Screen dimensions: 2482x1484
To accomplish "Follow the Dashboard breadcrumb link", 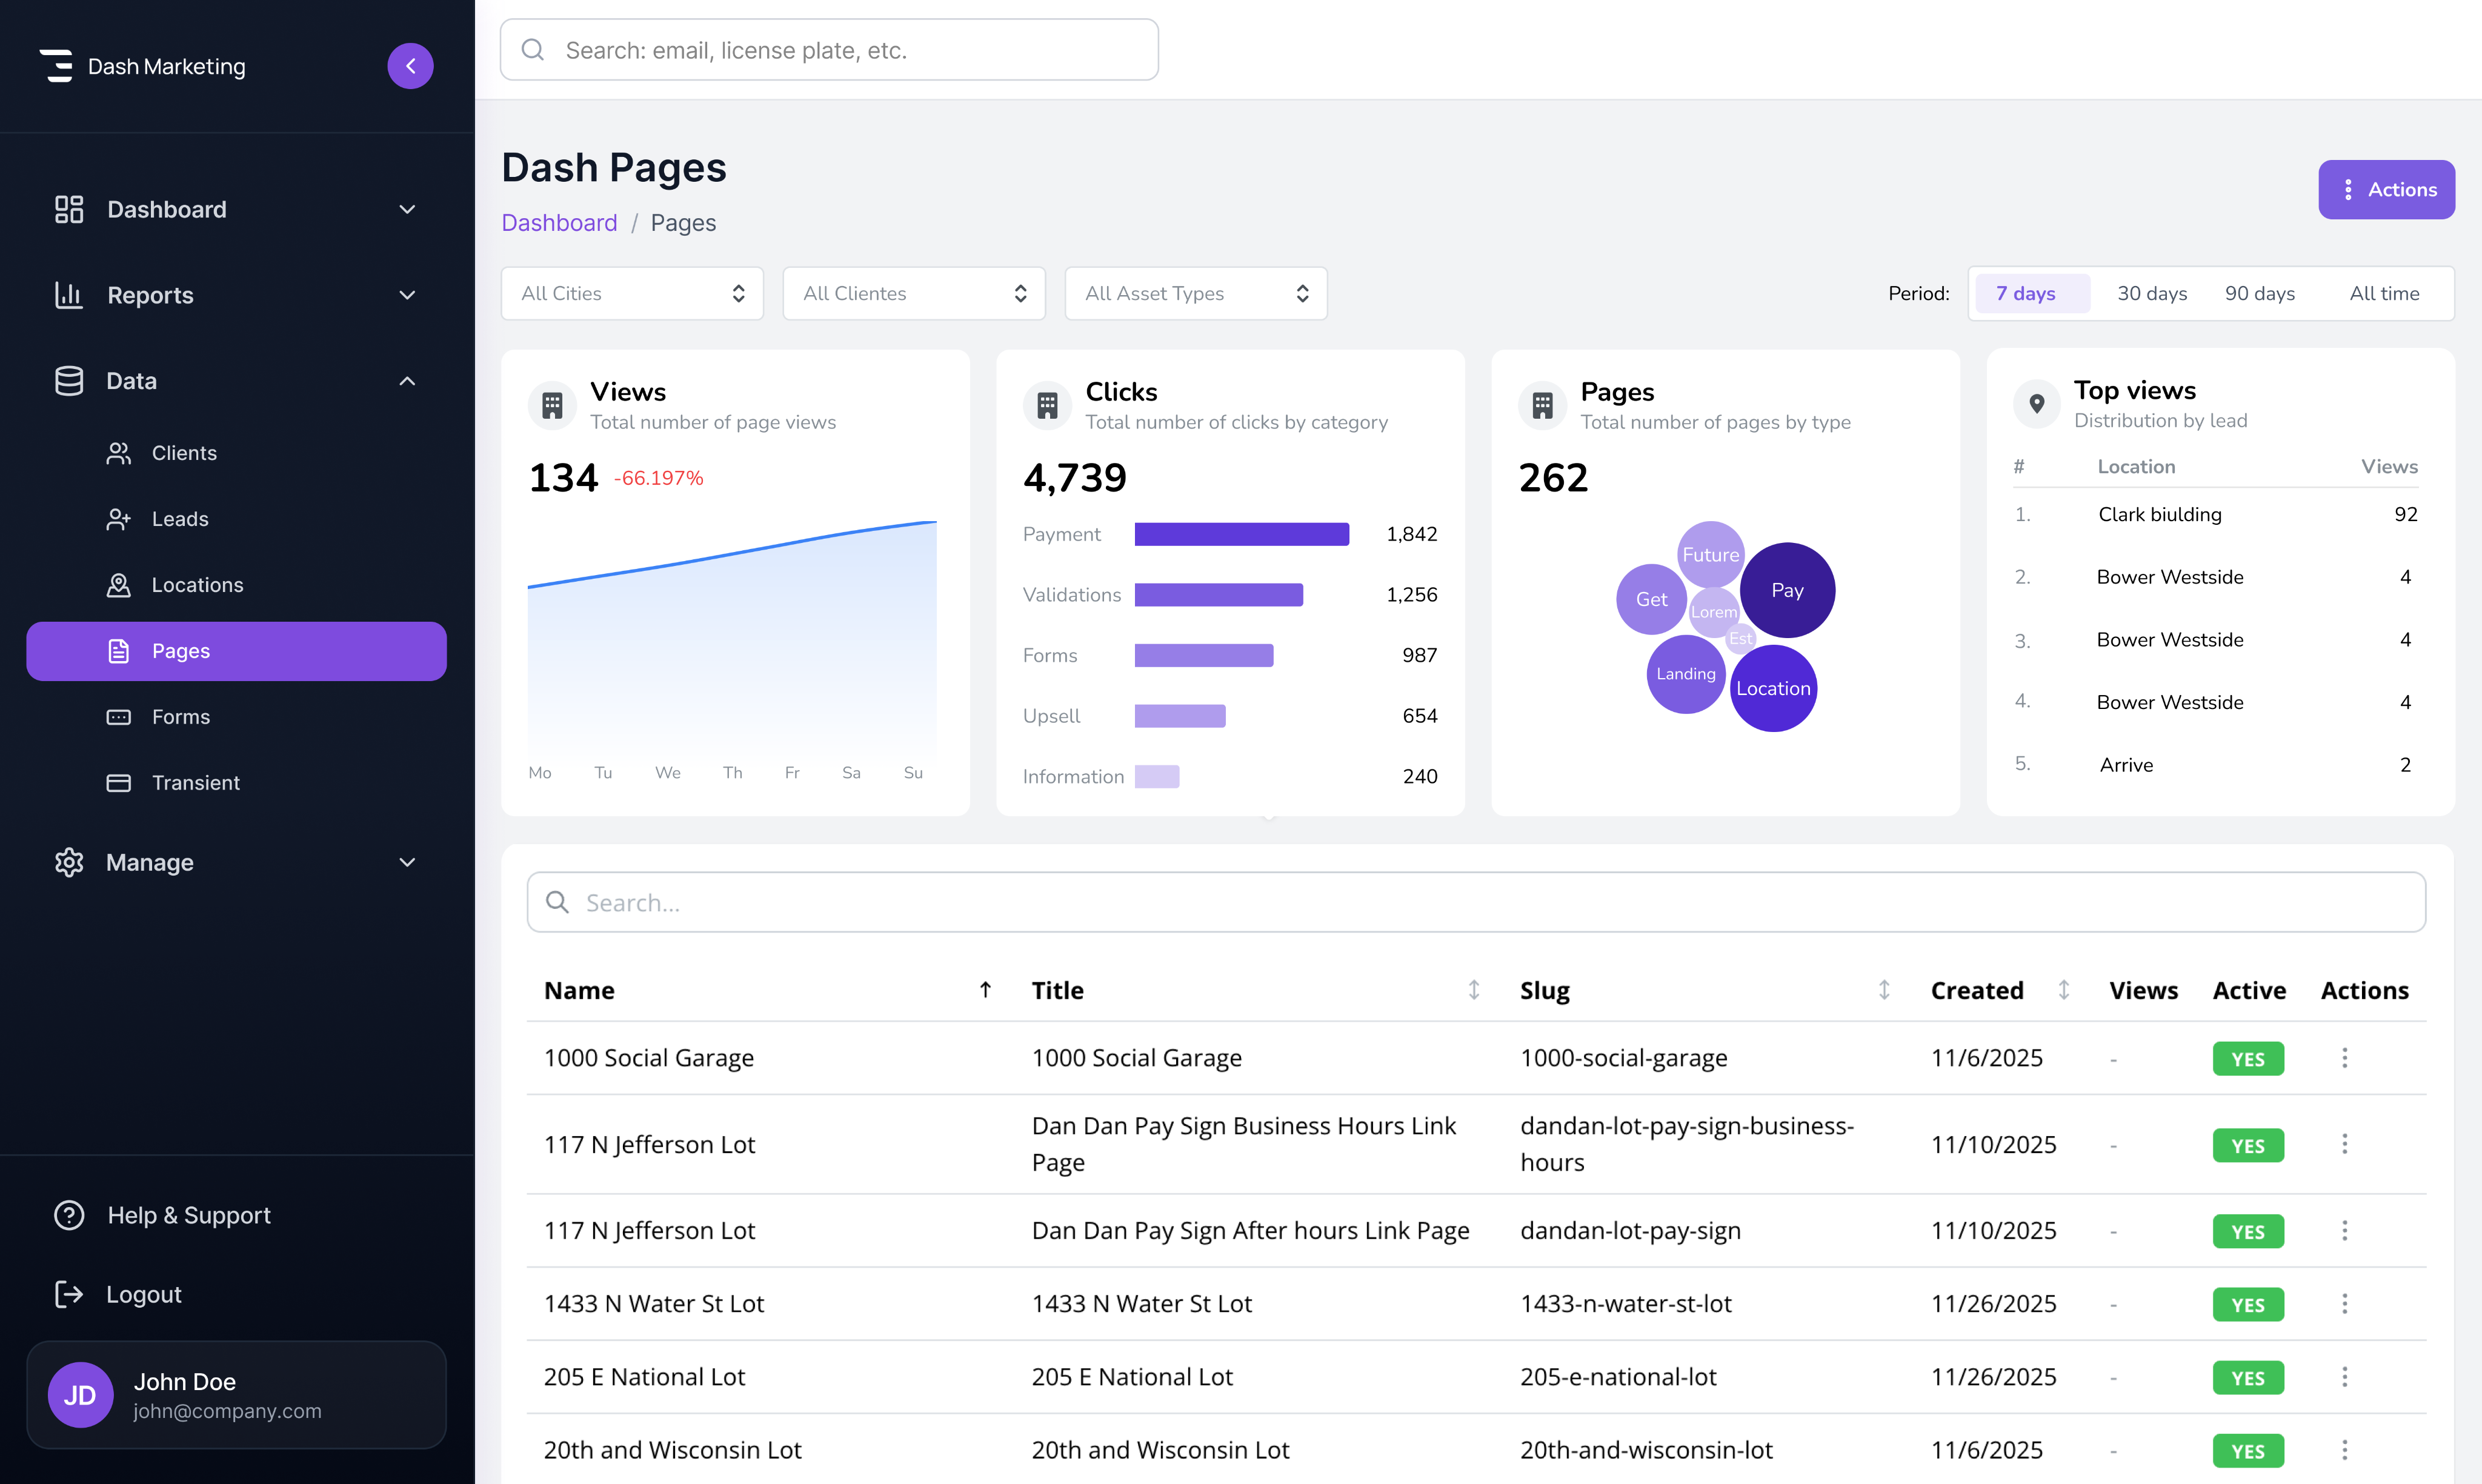I will (559, 222).
